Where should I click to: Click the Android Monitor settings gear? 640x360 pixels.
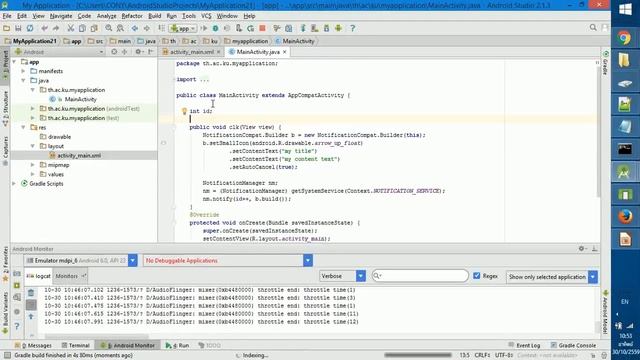pos(582,249)
